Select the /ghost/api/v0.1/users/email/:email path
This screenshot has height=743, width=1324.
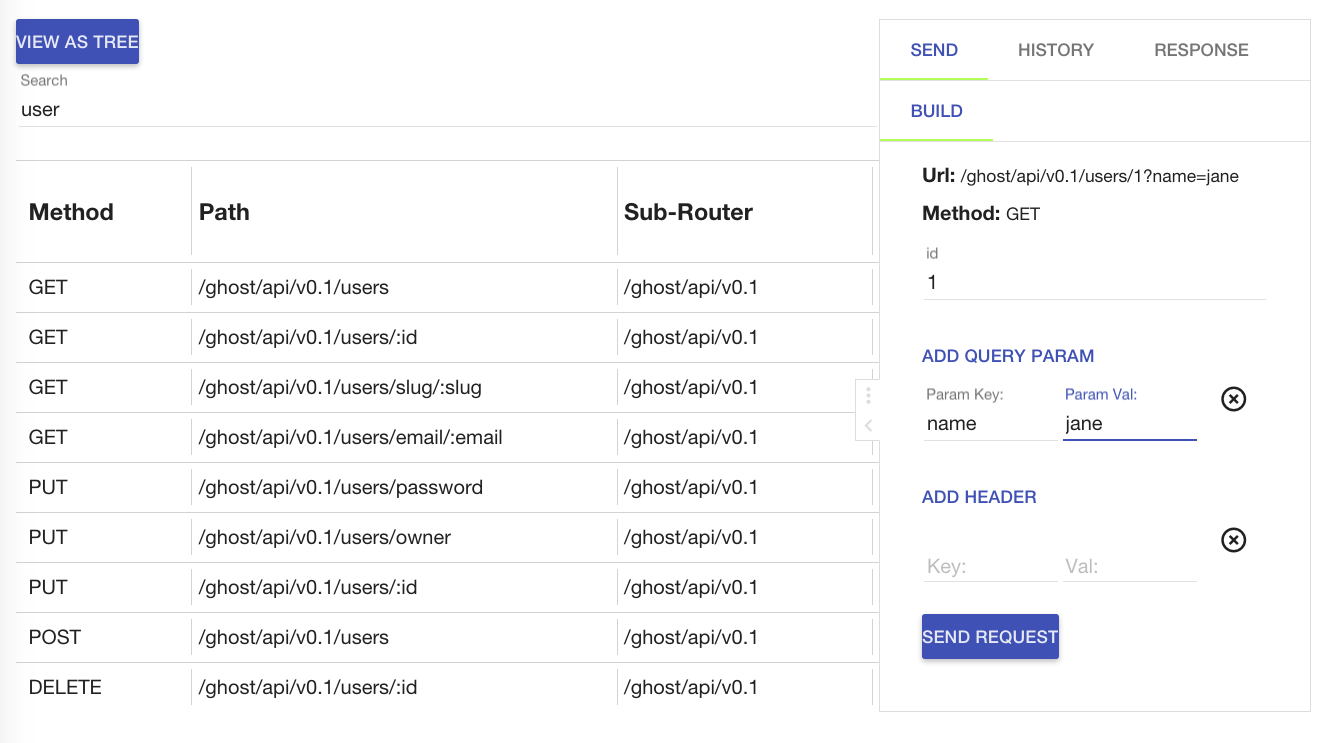pos(351,438)
